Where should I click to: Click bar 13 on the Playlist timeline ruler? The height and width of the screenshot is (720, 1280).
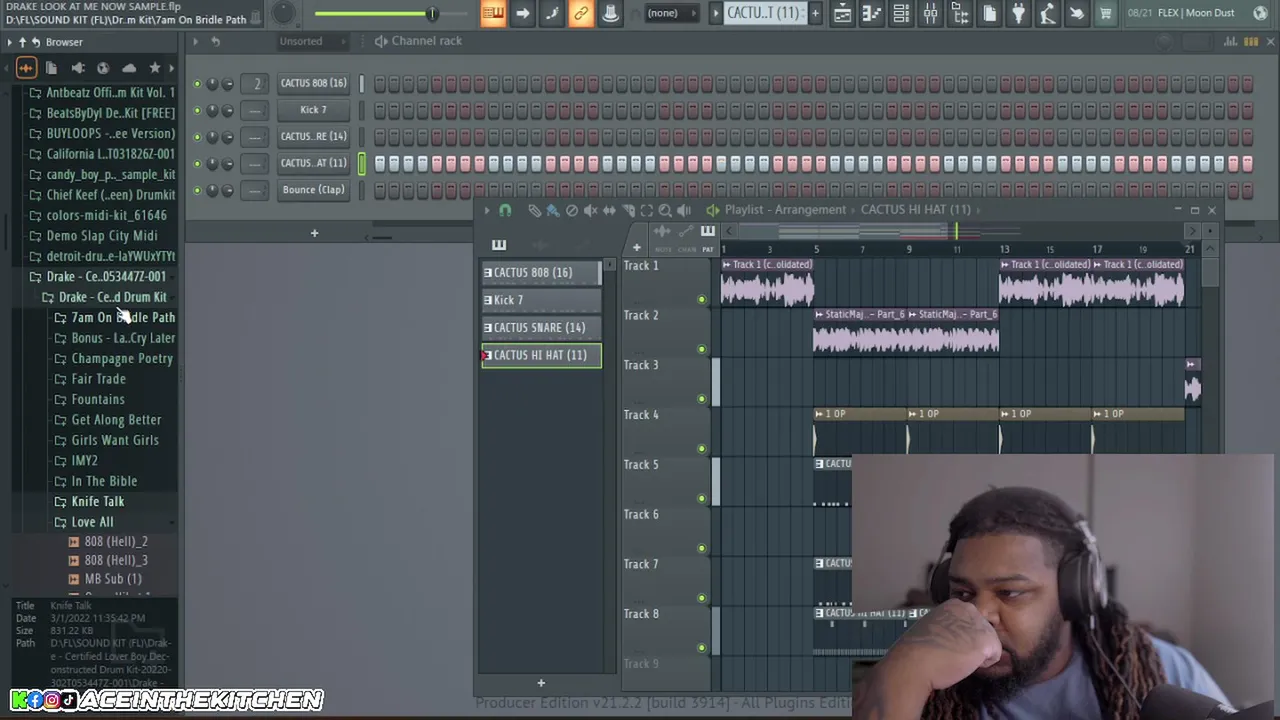pos(1004,249)
